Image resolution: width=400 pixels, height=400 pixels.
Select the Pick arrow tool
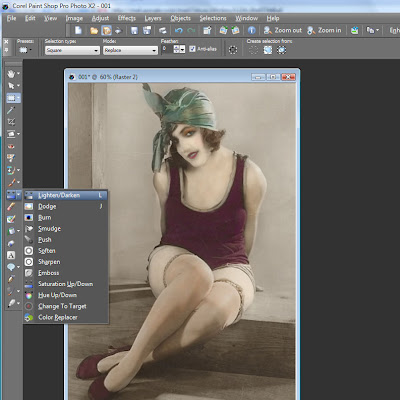click(x=11, y=86)
